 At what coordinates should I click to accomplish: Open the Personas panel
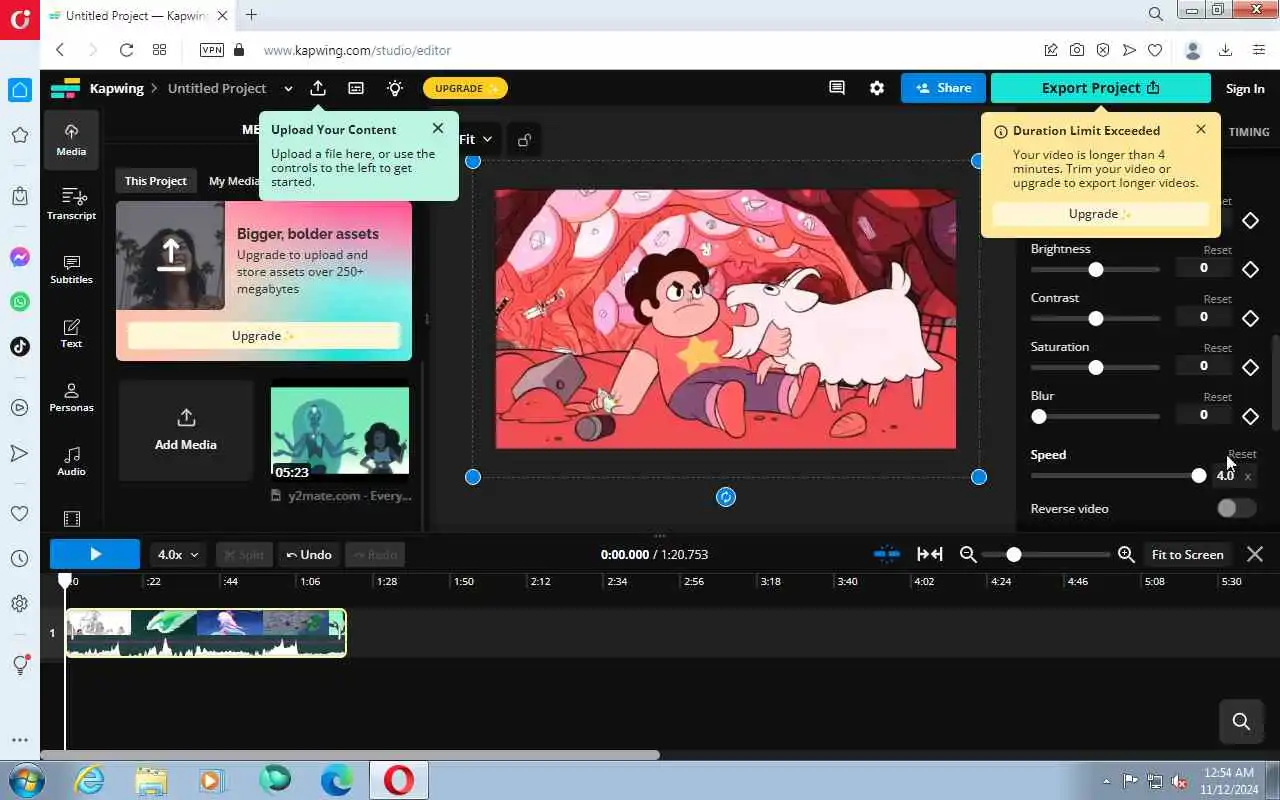click(x=71, y=397)
